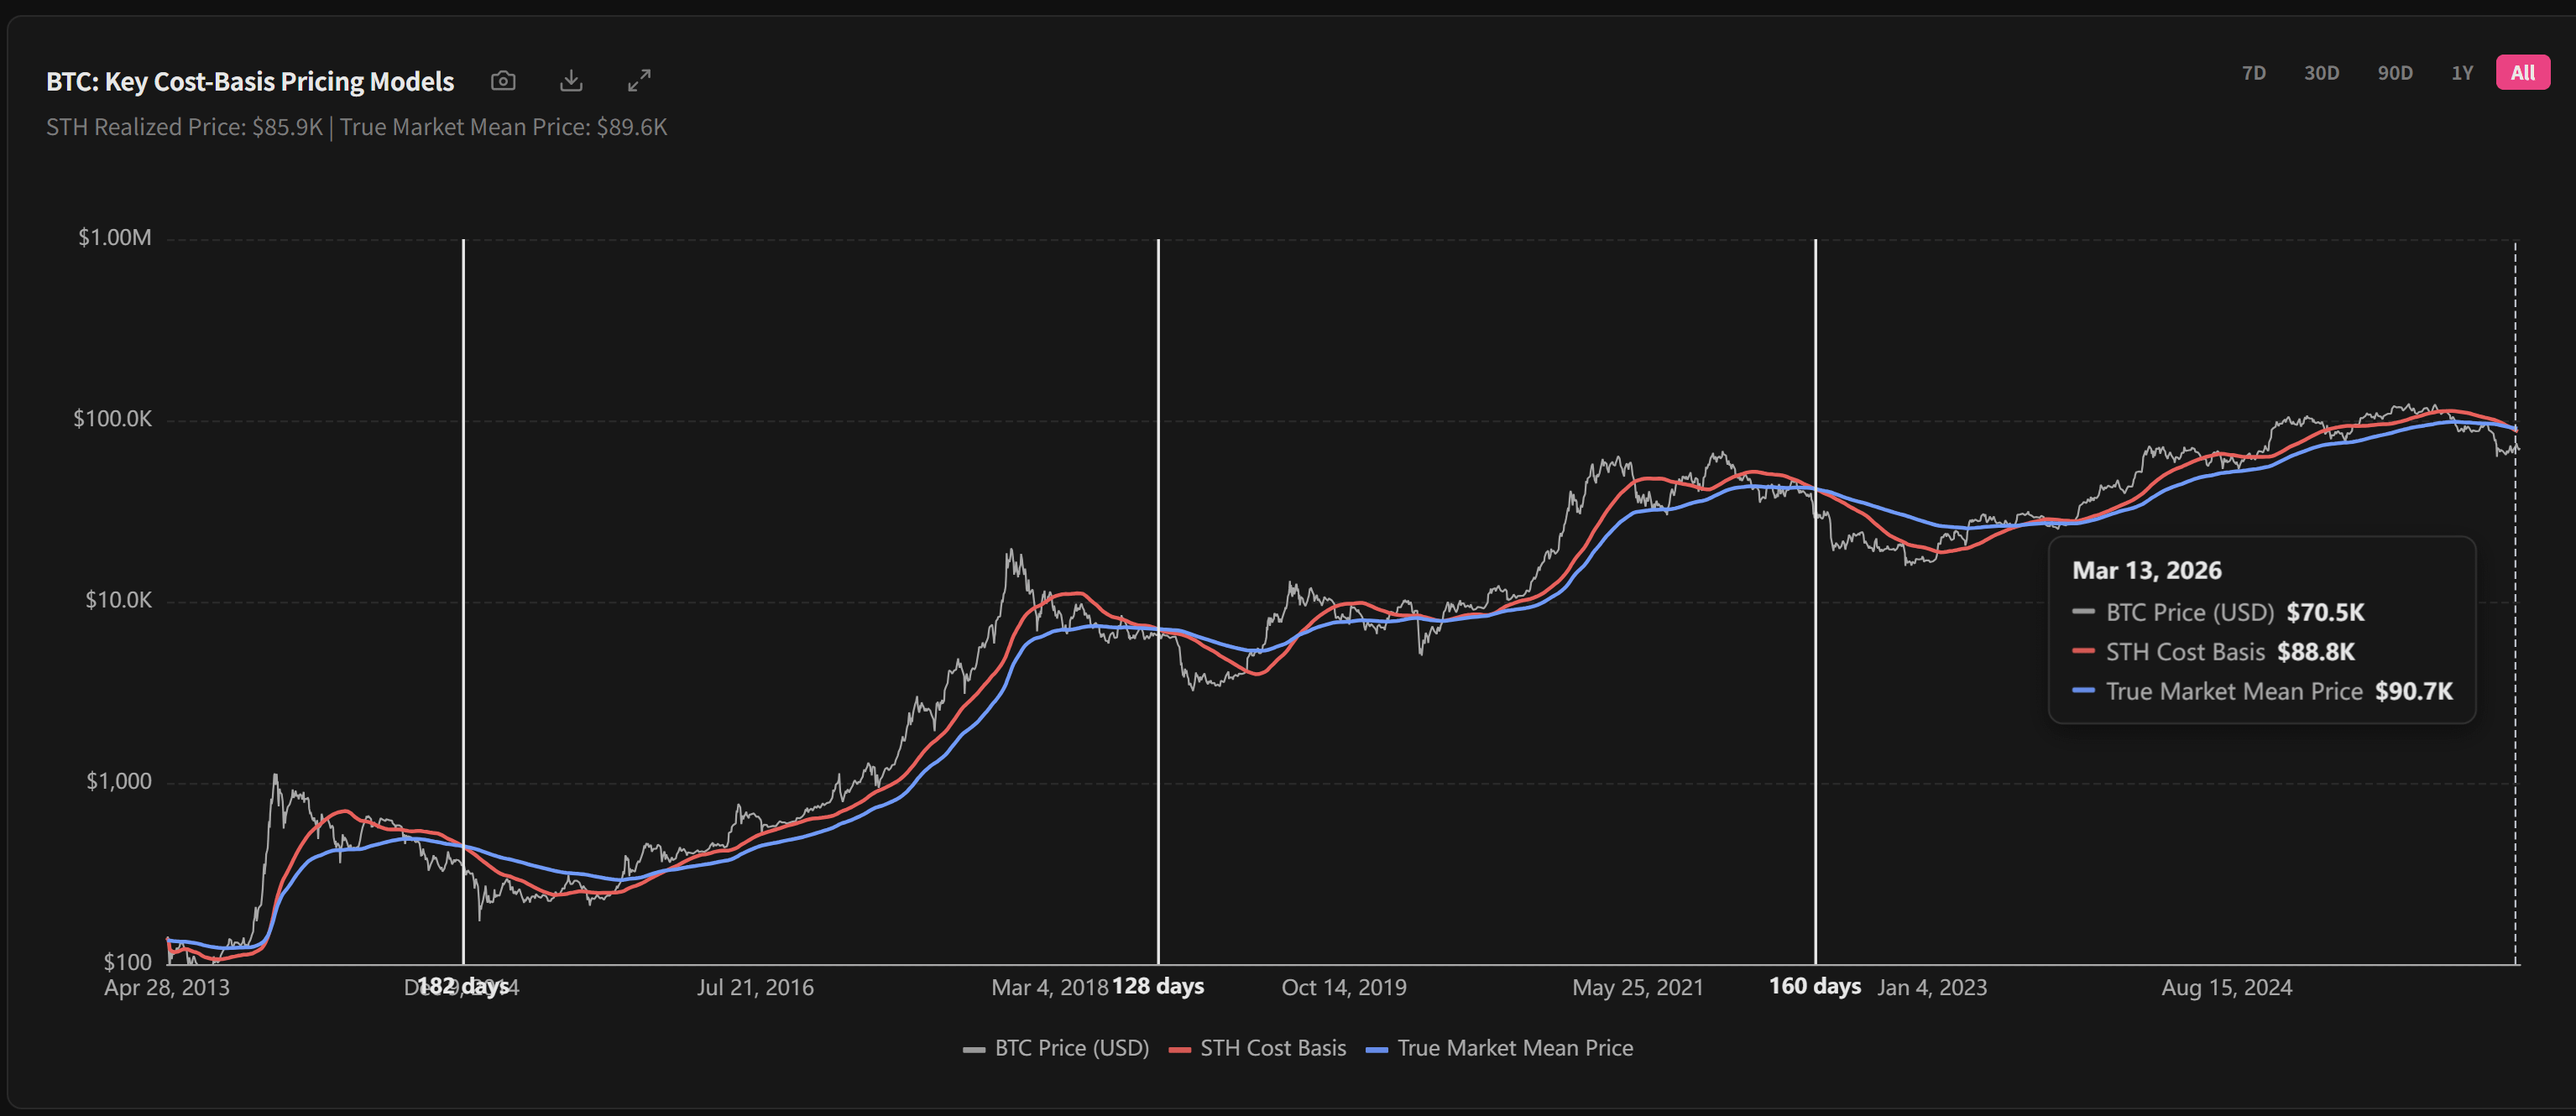The image size is (2576, 1116).
Task: Click the $100.0K y-axis label
Action: tap(112, 419)
